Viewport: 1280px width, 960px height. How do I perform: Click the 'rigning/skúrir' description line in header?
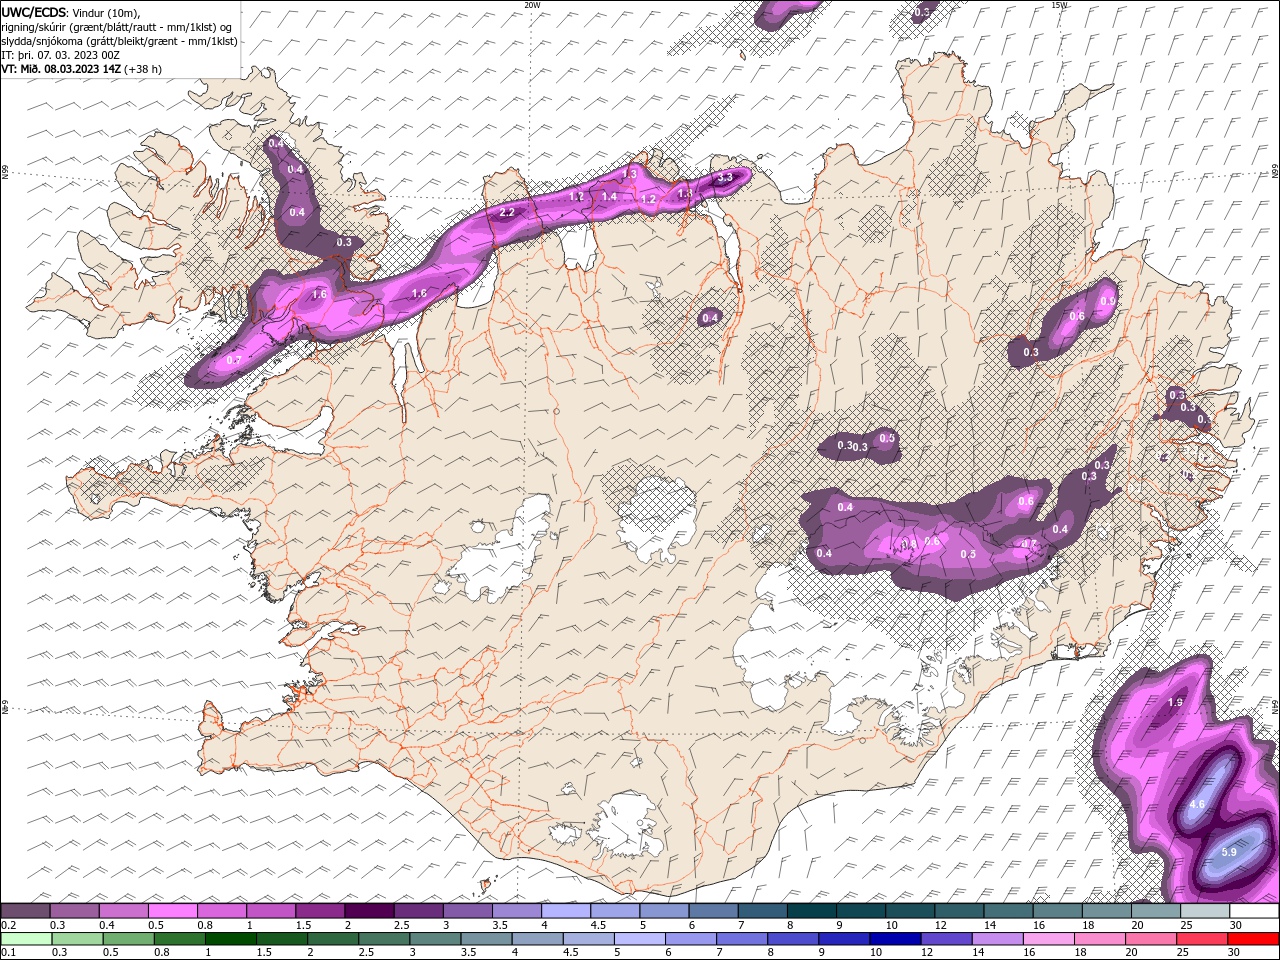118,26
